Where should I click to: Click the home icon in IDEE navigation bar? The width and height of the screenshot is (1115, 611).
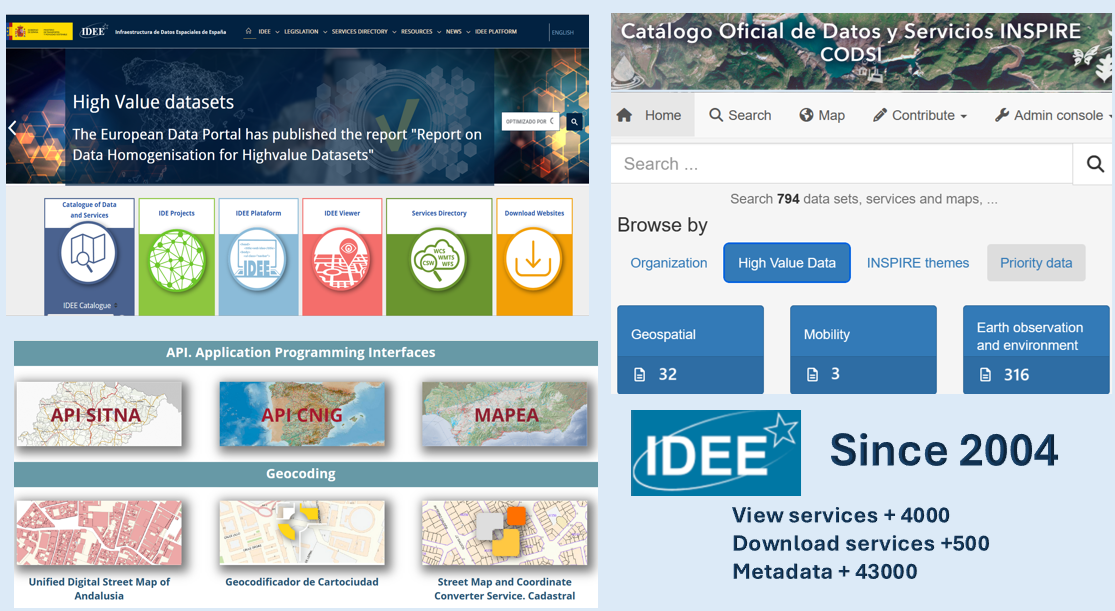pyautogui.click(x=248, y=31)
